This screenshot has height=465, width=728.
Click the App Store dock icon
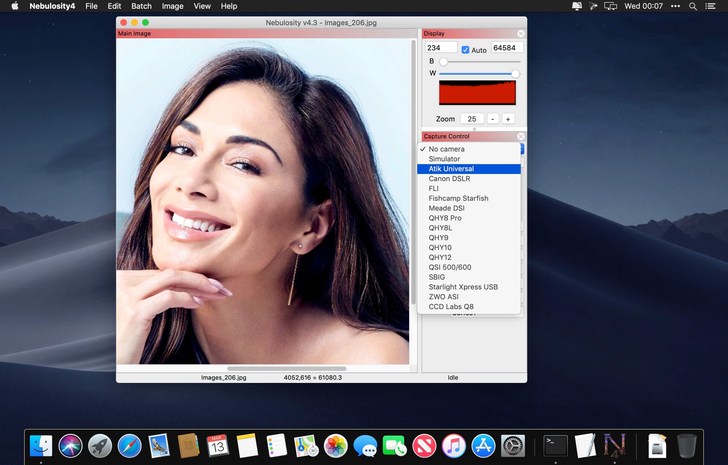pos(484,446)
